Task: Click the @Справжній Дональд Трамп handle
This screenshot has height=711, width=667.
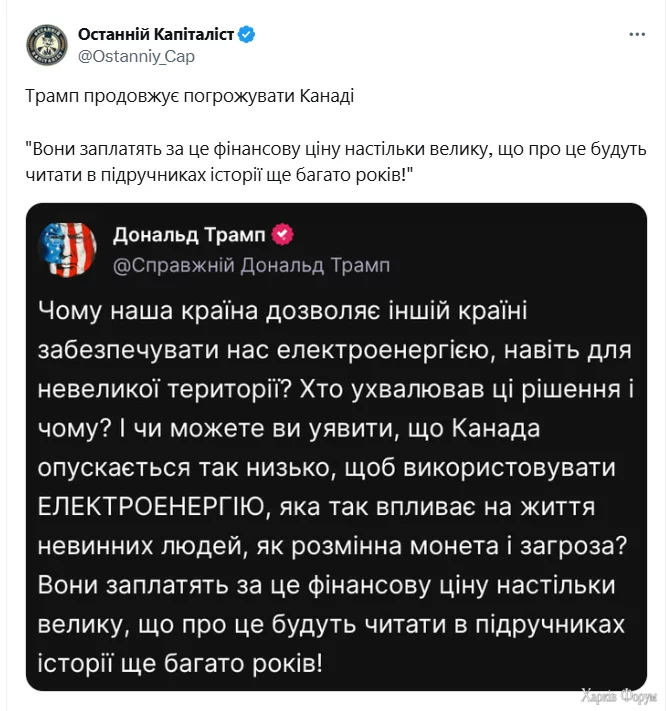Action: [251, 265]
